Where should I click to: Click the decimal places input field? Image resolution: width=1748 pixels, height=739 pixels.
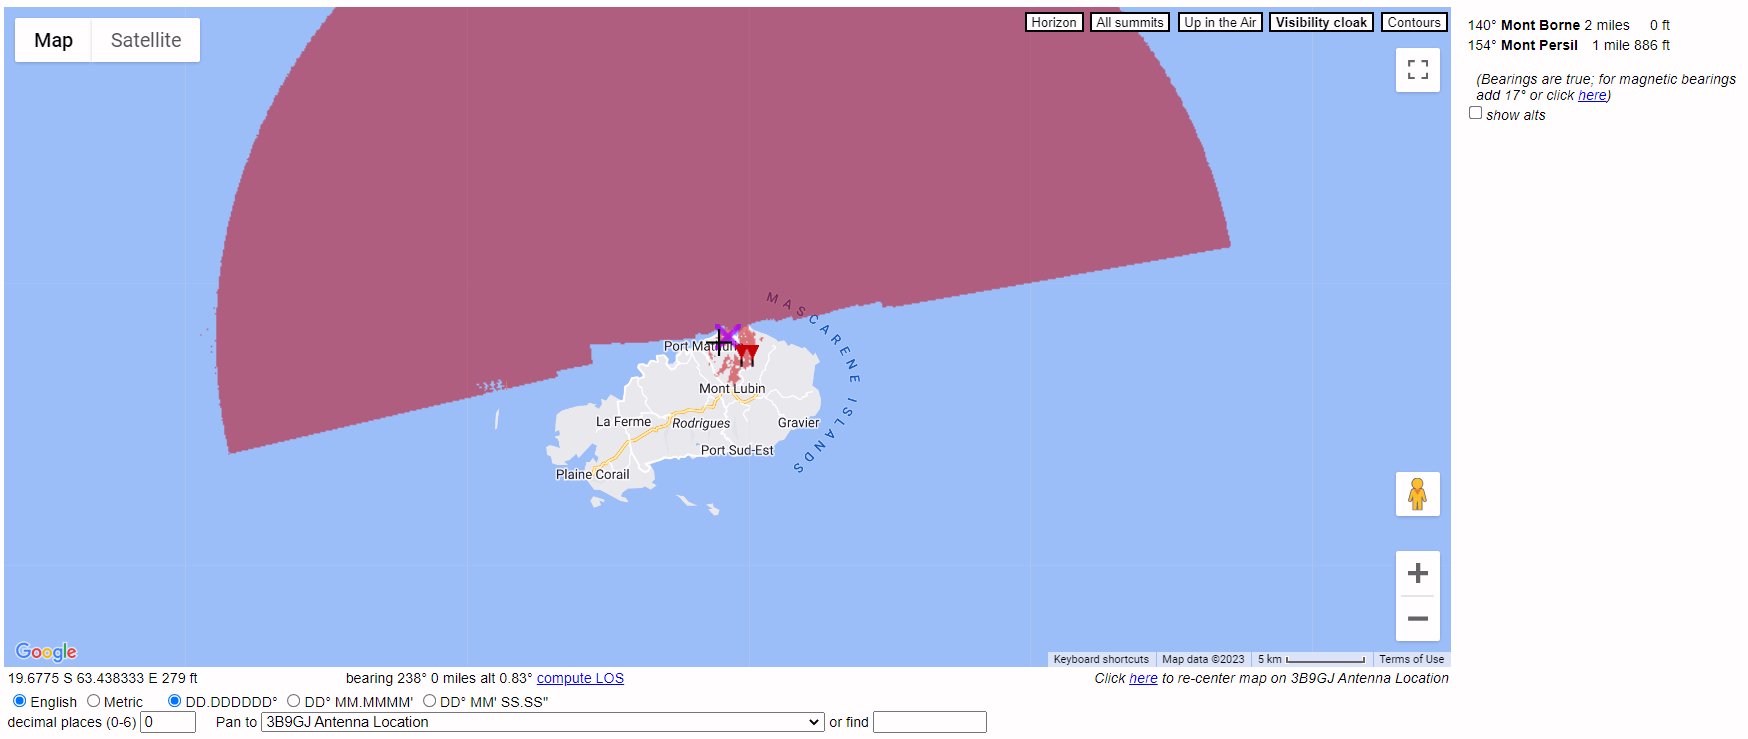click(x=168, y=722)
